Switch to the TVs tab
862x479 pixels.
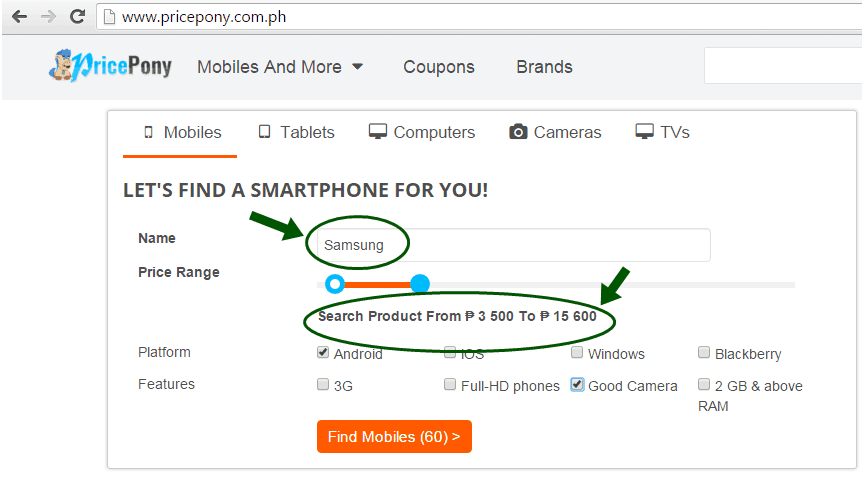pyautogui.click(x=662, y=133)
